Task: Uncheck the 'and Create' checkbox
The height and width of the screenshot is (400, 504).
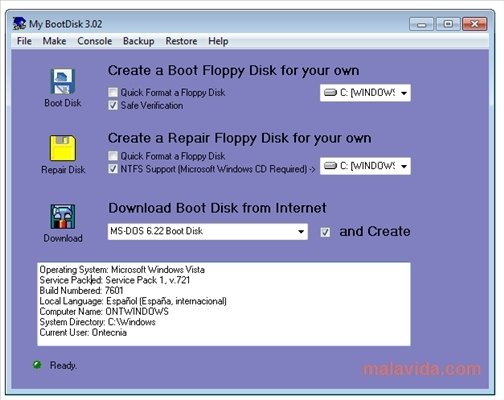Action: pyautogui.click(x=325, y=232)
